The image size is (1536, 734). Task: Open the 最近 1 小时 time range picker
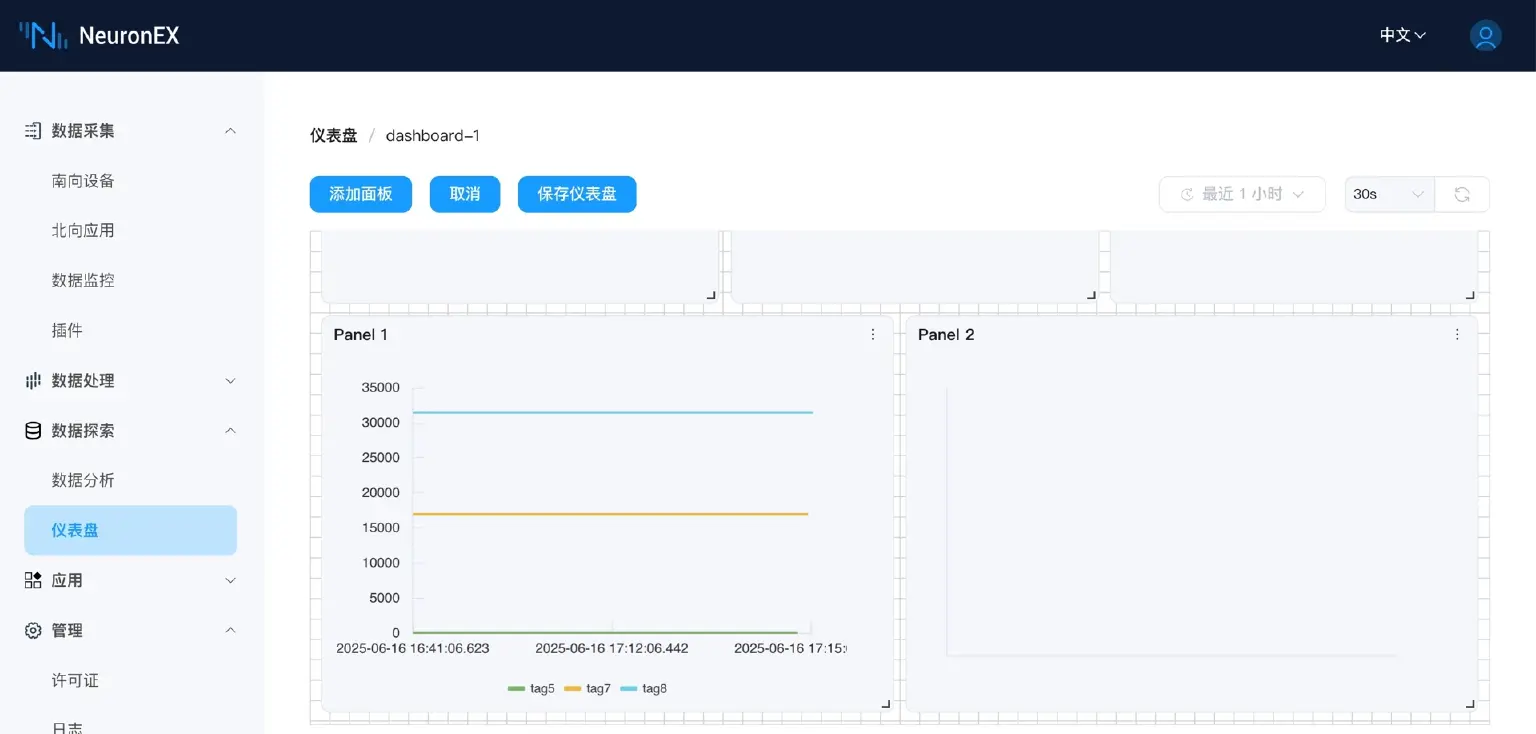pos(1242,194)
